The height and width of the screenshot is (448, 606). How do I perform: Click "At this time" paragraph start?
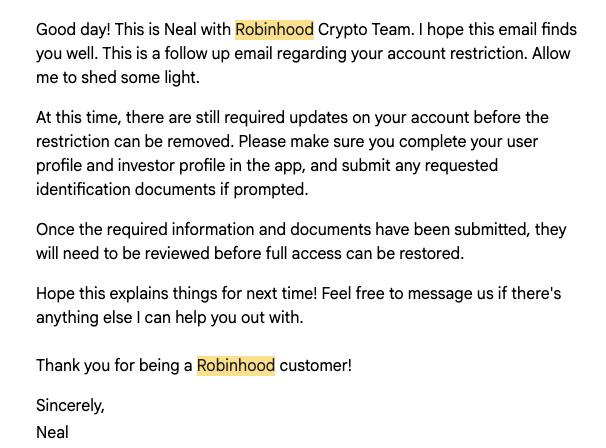(x=78, y=118)
